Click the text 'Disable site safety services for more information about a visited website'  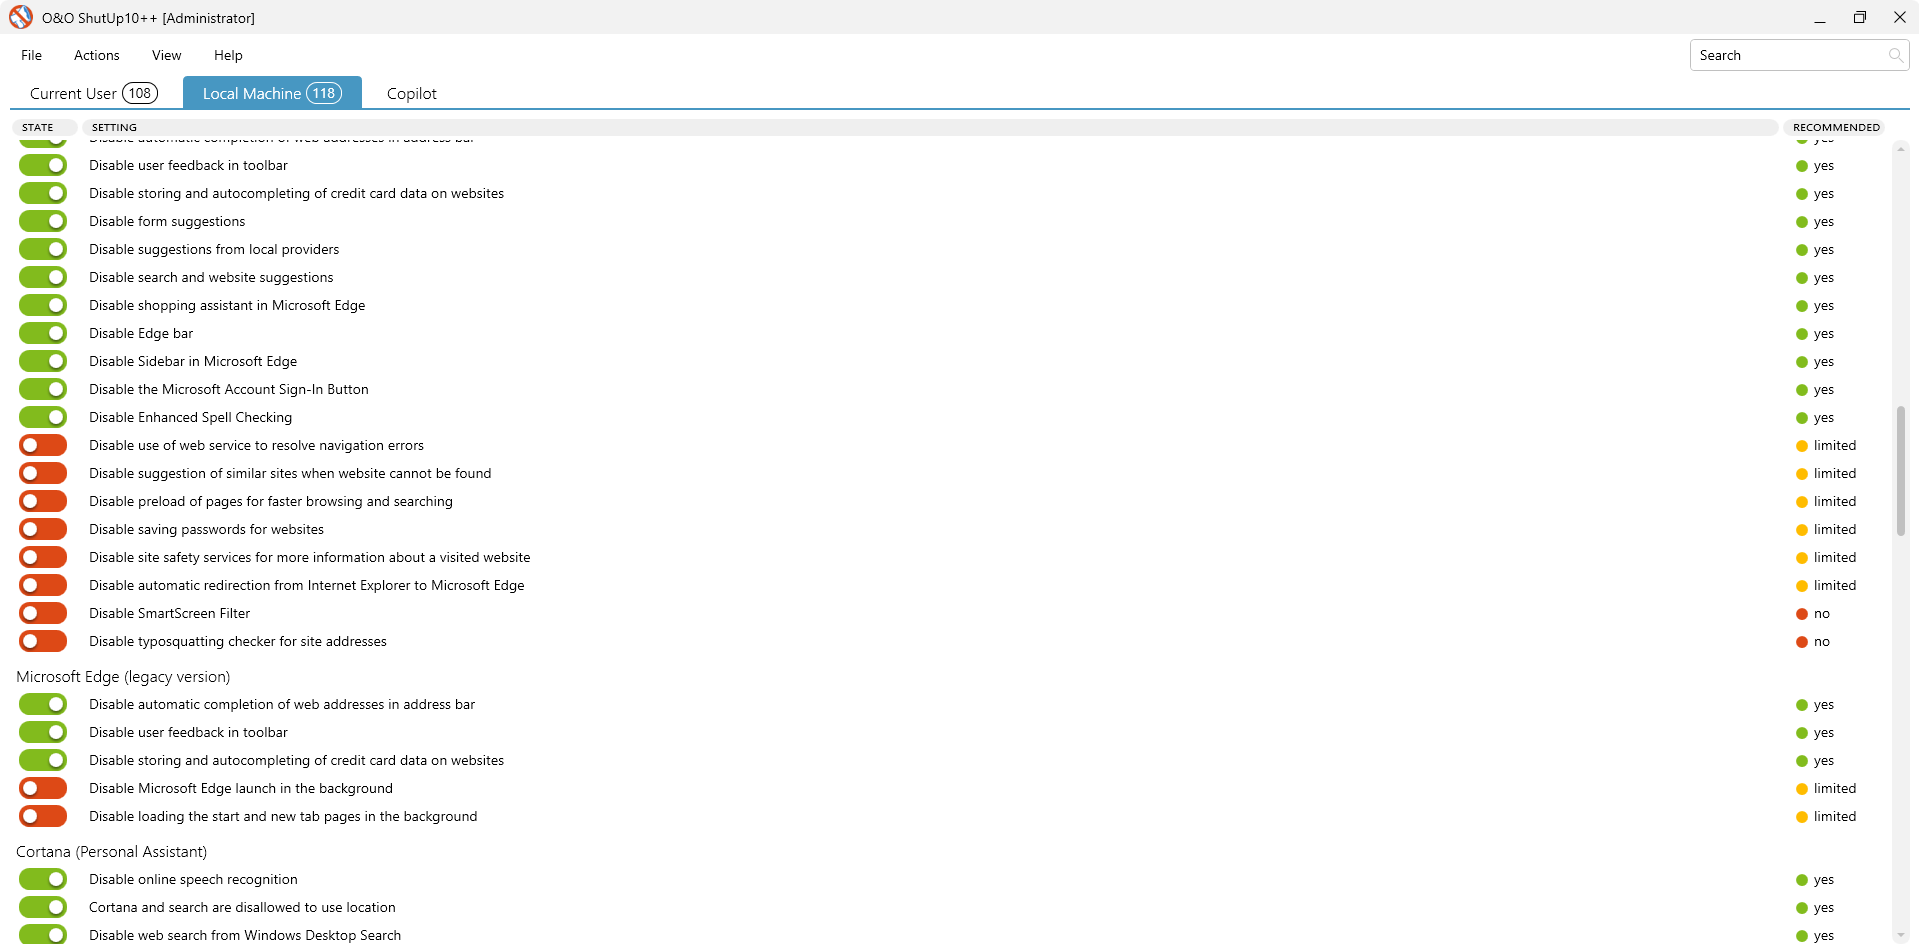310,557
